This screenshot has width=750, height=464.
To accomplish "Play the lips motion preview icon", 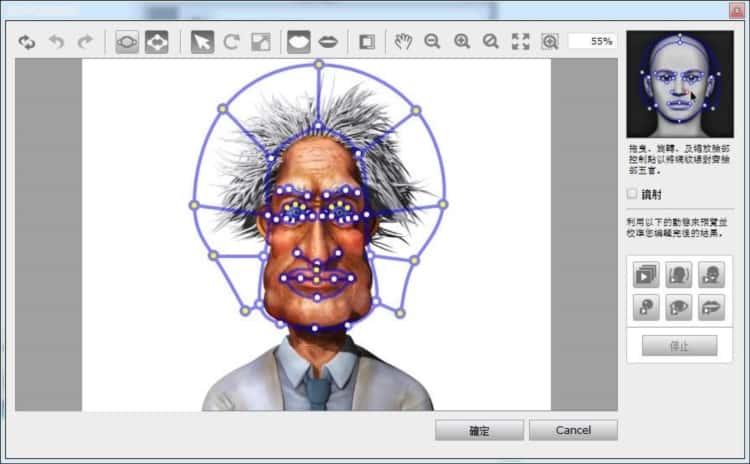I will [711, 307].
